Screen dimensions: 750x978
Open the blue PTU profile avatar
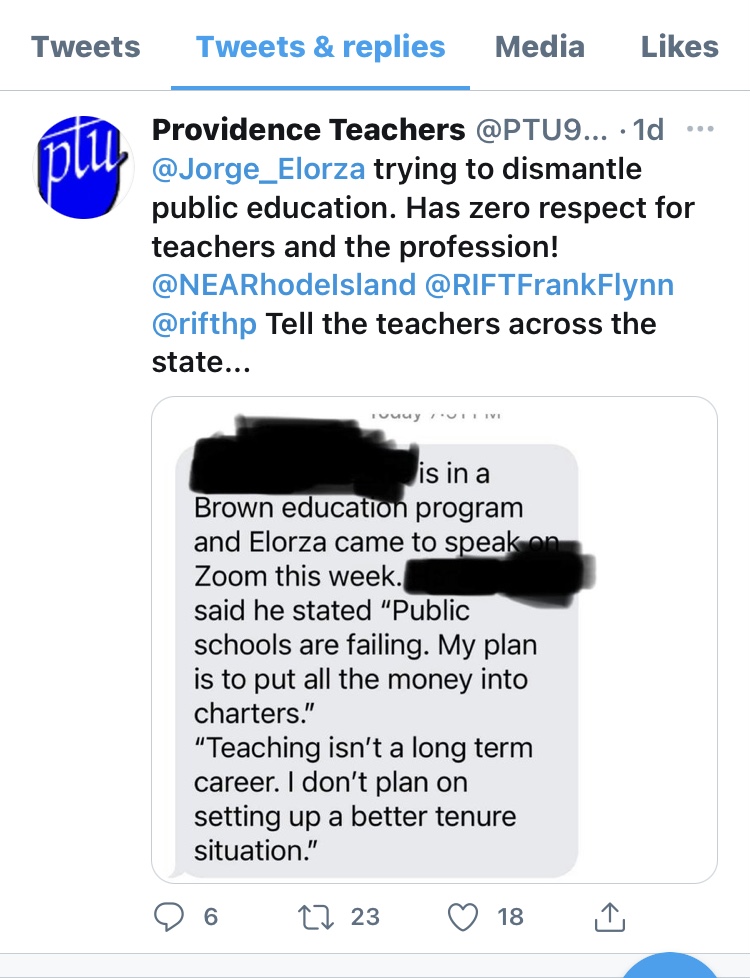click(x=83, y=167)
